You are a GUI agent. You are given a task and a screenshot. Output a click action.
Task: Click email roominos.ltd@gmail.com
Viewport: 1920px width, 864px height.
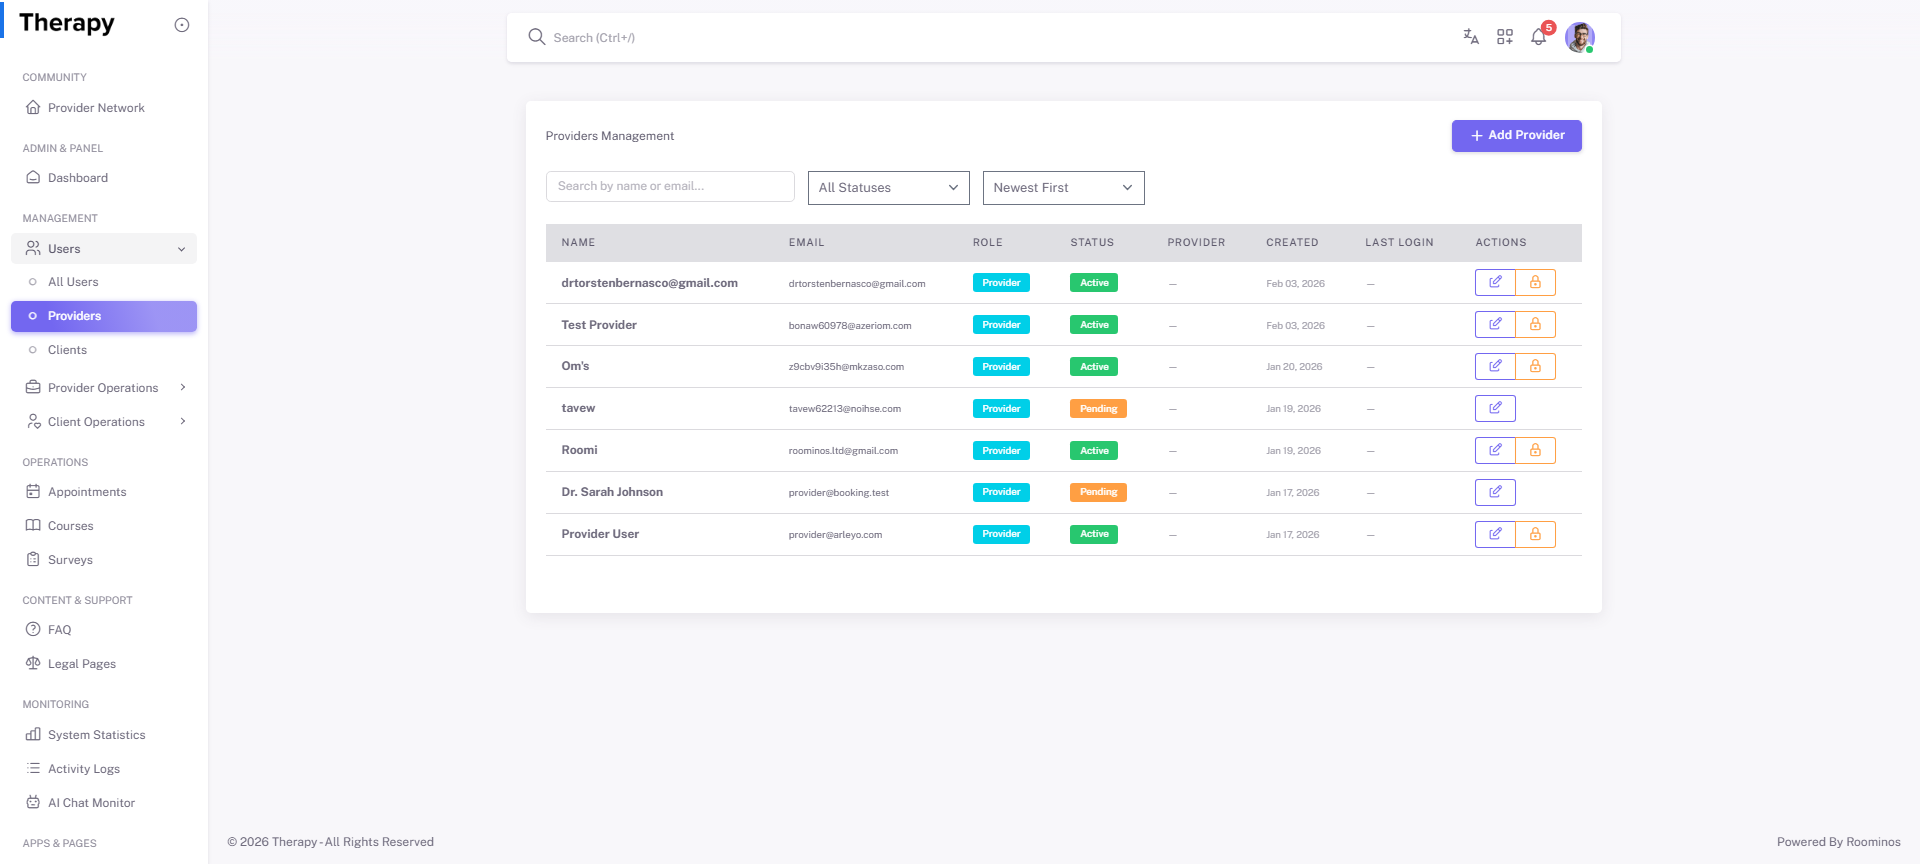(843, 451)
